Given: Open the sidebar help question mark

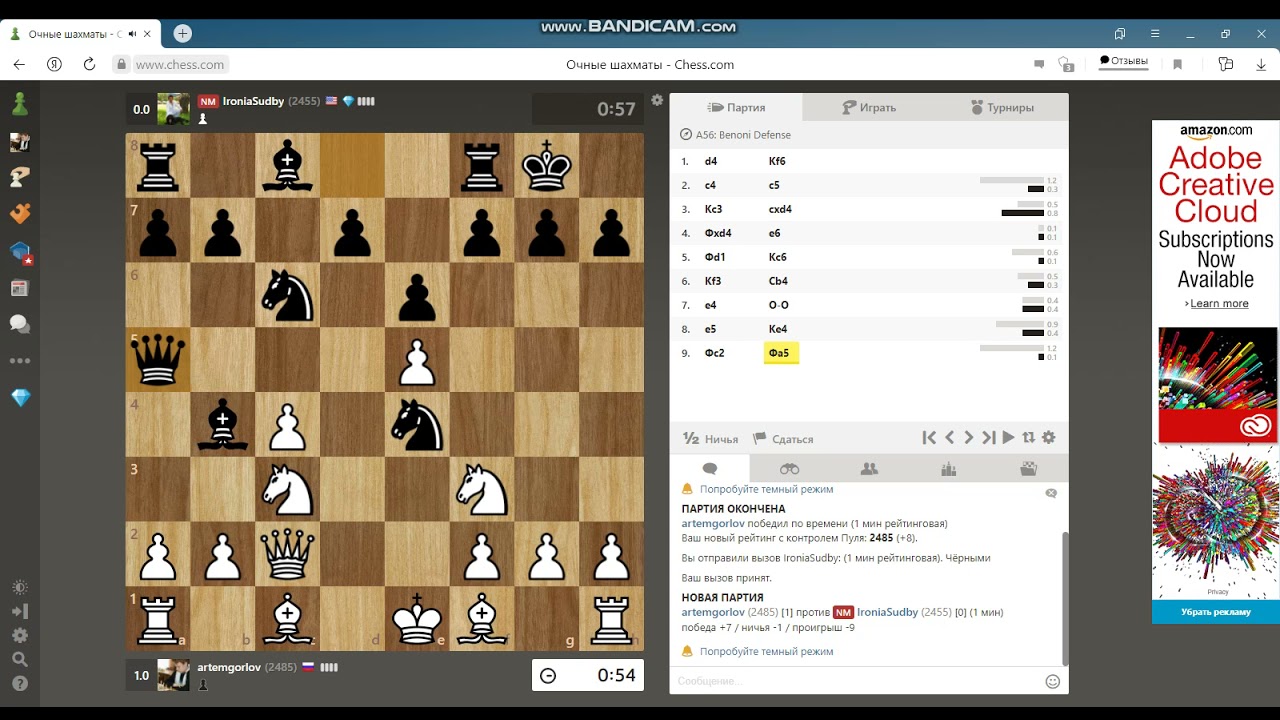Looking at the screenshot, I should pyautogui.click(x=20, y=684).
